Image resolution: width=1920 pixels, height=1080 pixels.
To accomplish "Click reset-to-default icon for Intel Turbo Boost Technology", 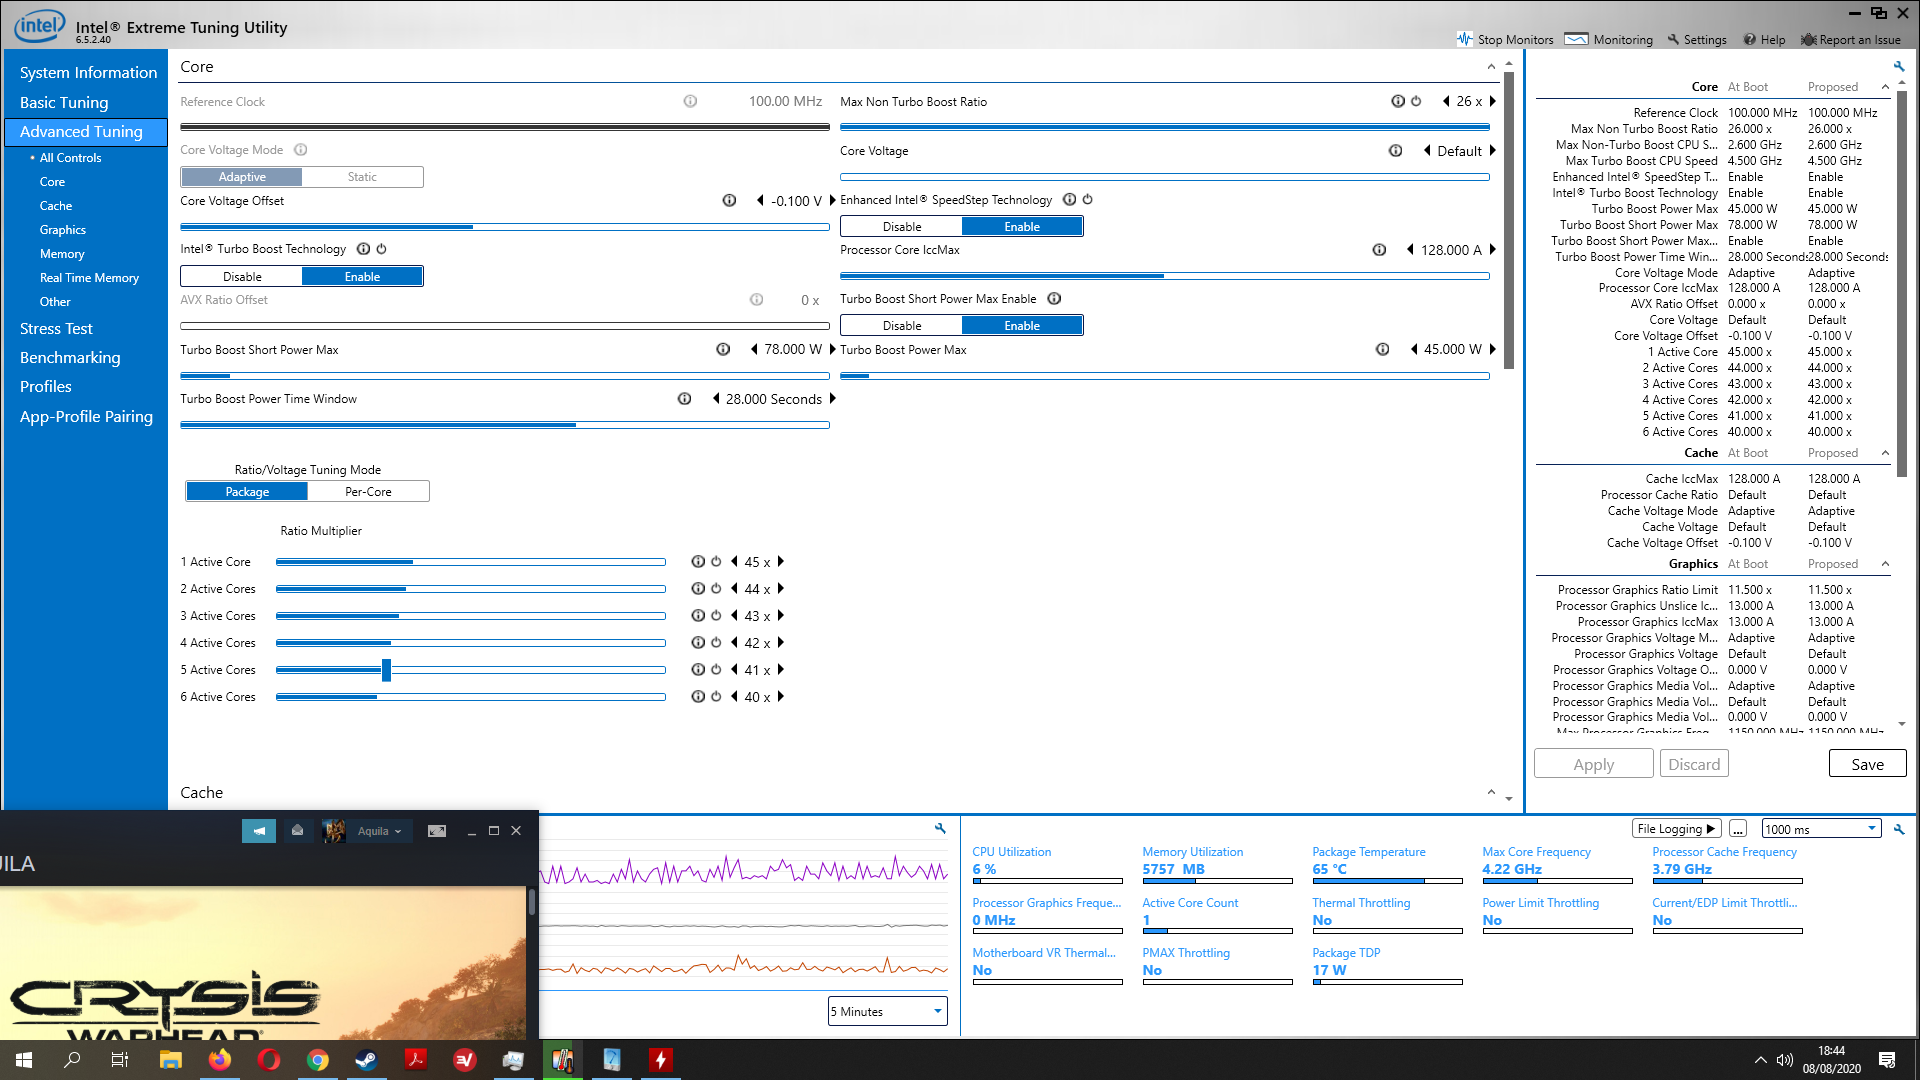I will tap(381, 249).
